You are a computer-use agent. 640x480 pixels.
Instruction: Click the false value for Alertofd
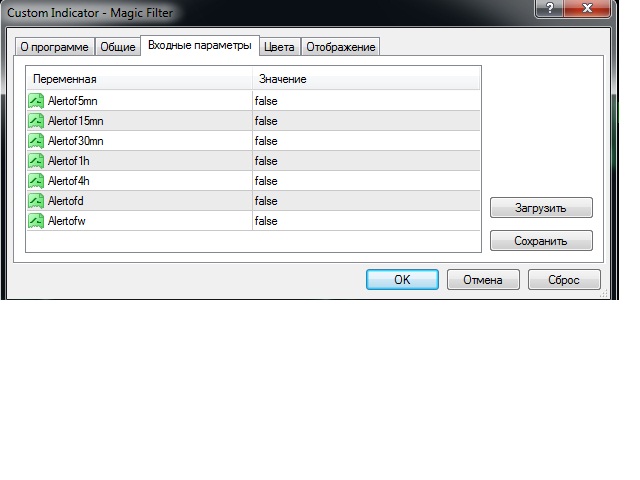(266, 201)
